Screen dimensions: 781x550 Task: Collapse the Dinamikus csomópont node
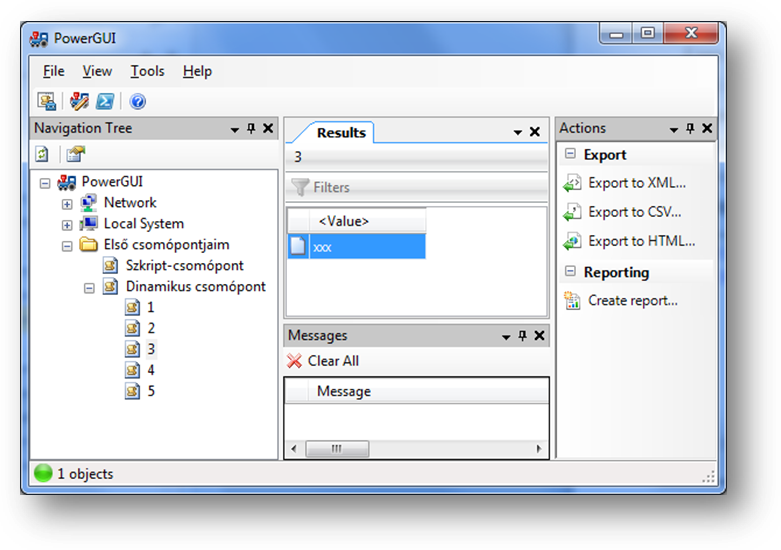coord(89,288)
